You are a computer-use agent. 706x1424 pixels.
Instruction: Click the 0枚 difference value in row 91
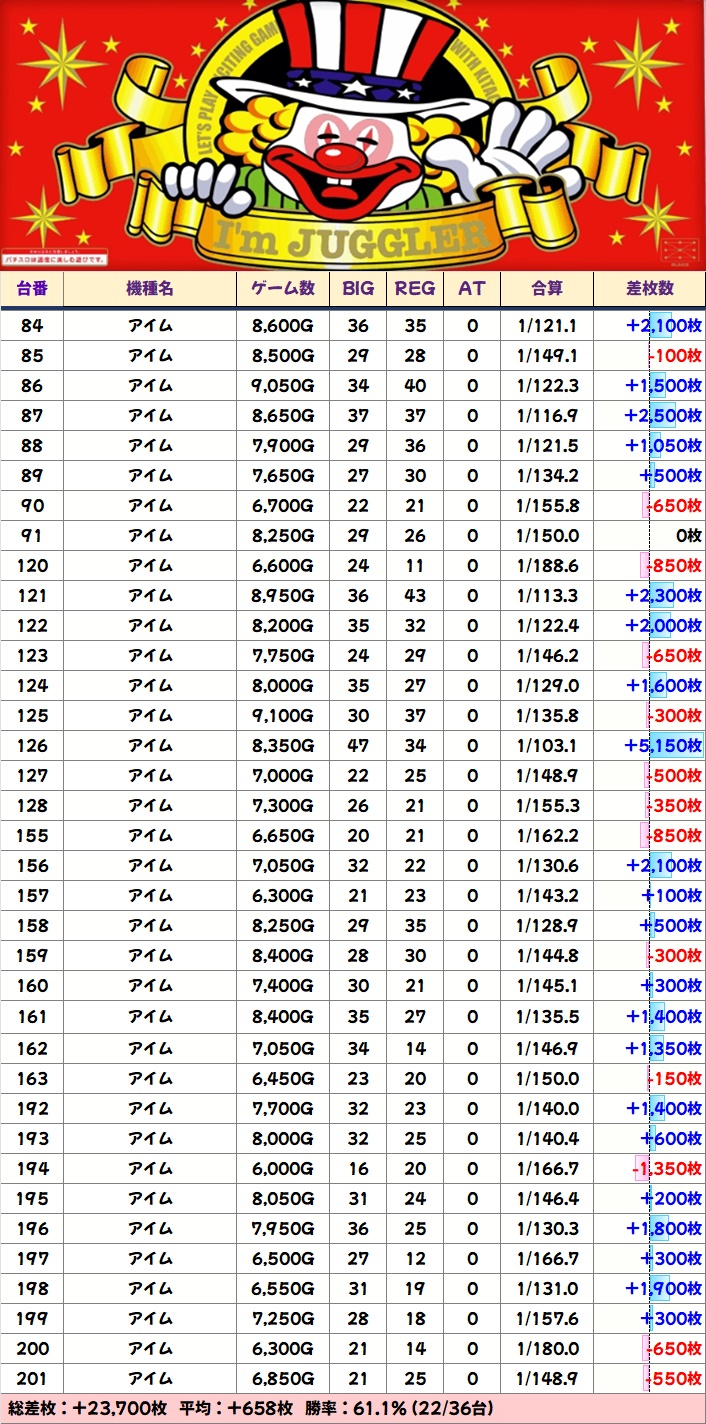click(x=689, y=536)
